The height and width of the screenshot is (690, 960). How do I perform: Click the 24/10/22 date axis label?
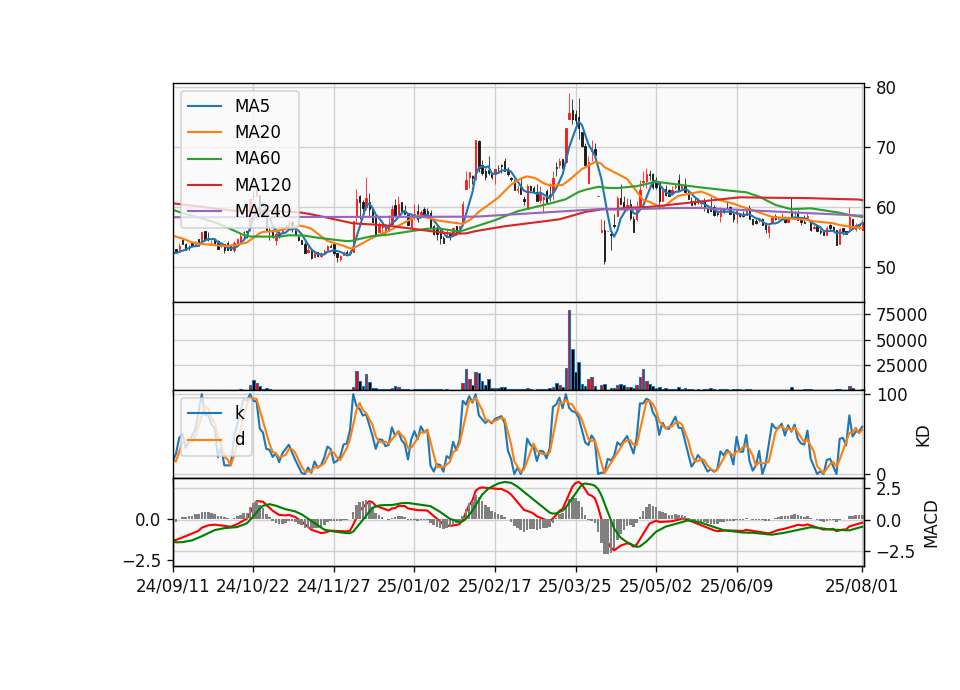point(253,586)
